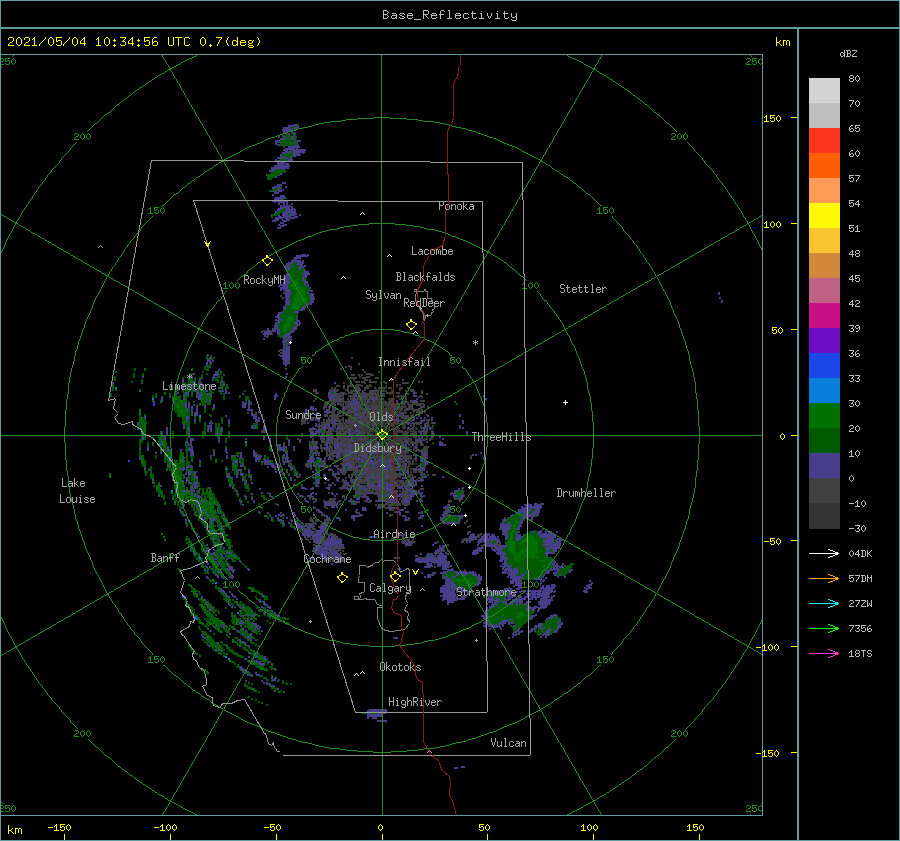900x841 pixels.
Task: Click the Banff label
Action: (165, 557)
